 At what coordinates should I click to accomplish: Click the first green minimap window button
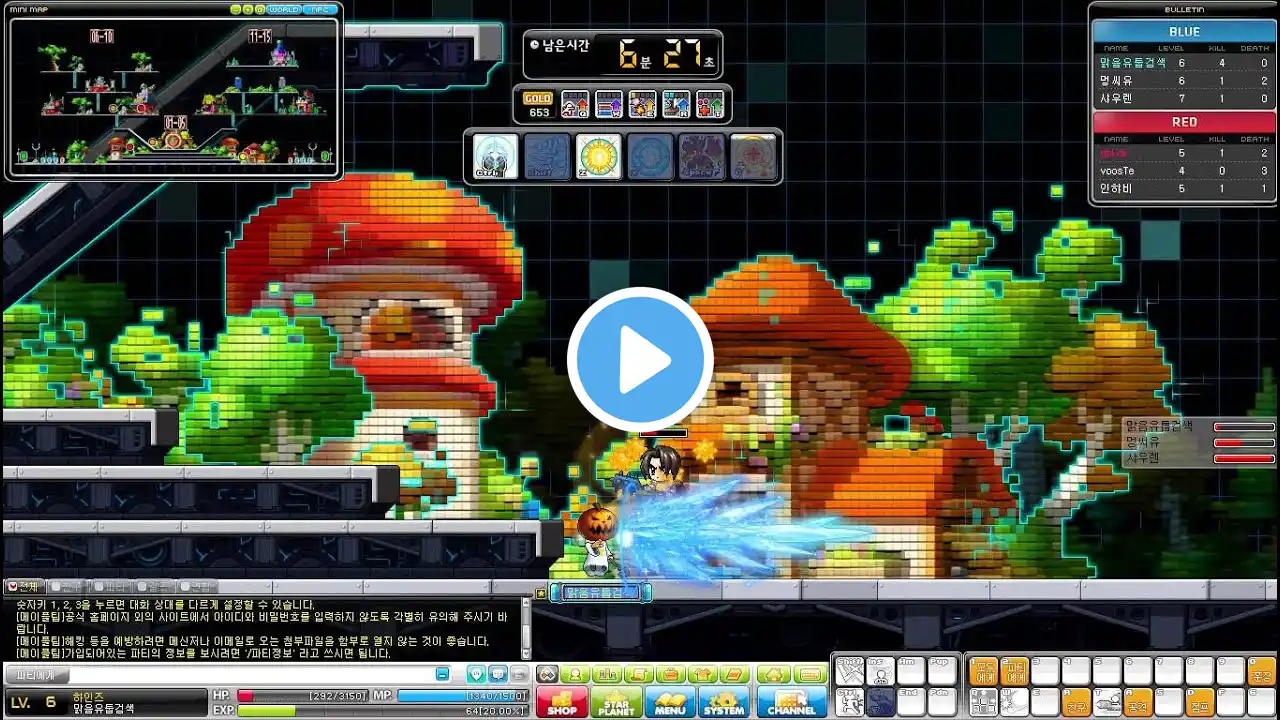(236, 9)
